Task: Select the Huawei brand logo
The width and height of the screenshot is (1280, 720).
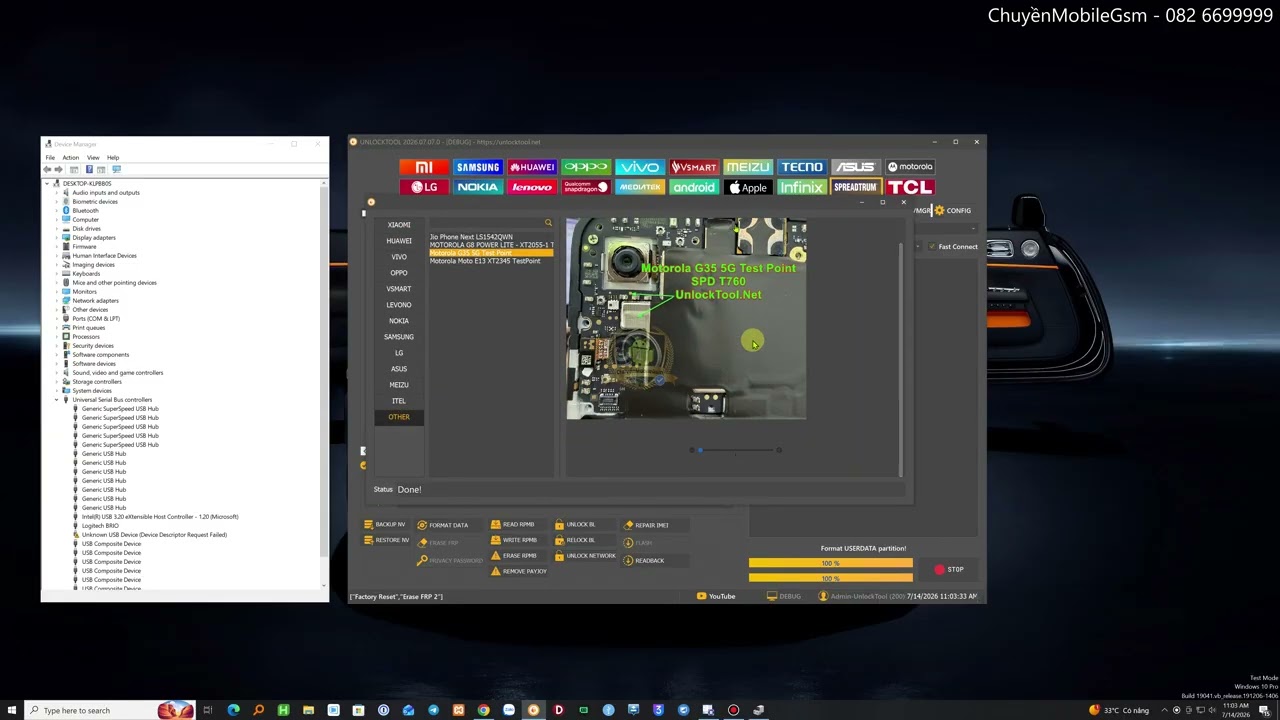Action: pyautogui.click(x=532, y=167)
